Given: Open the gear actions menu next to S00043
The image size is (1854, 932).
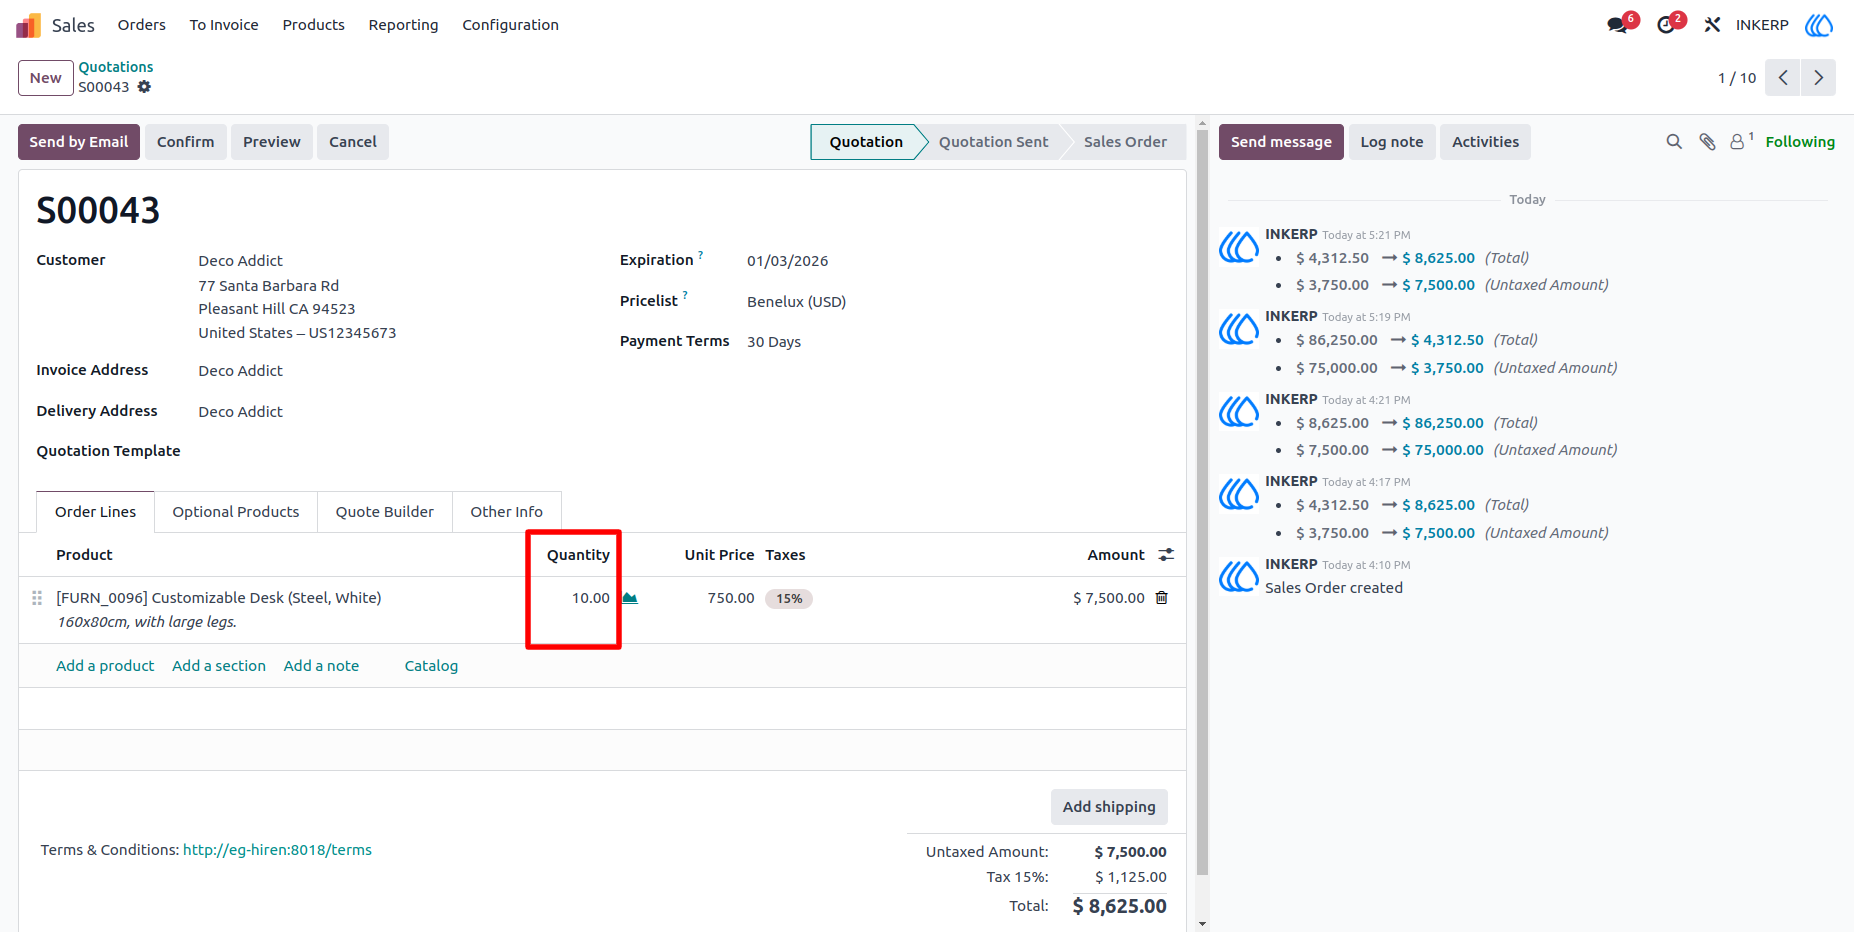Looking at the screenshot, I should click(144, 87).
